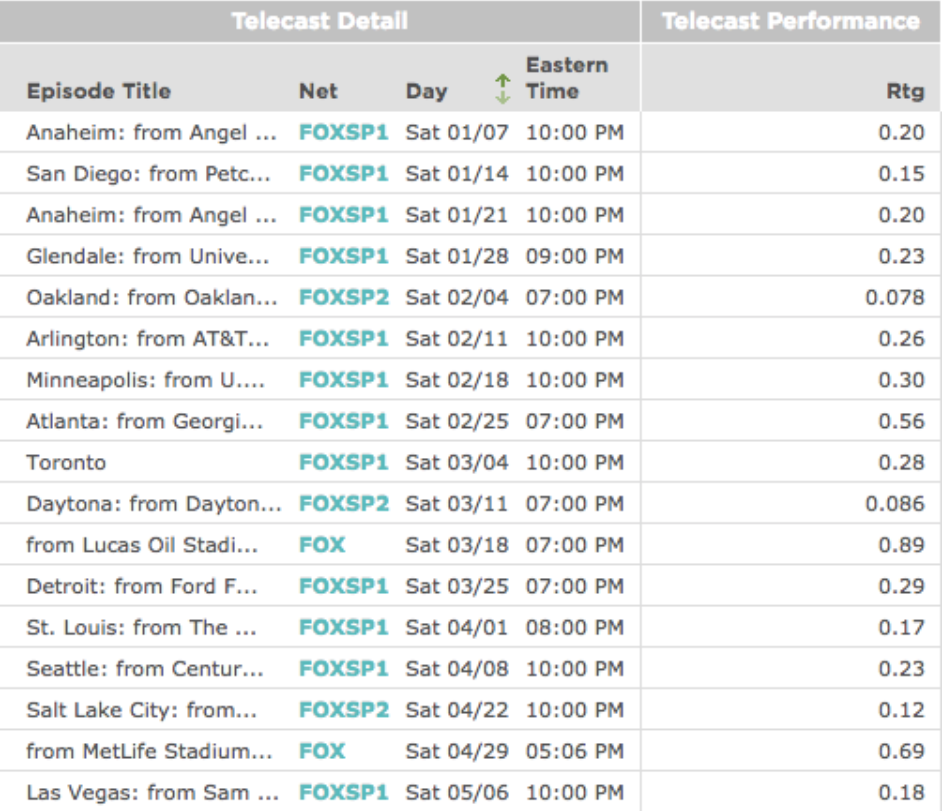Sort by the Episode Title column header

coord(98,91)
